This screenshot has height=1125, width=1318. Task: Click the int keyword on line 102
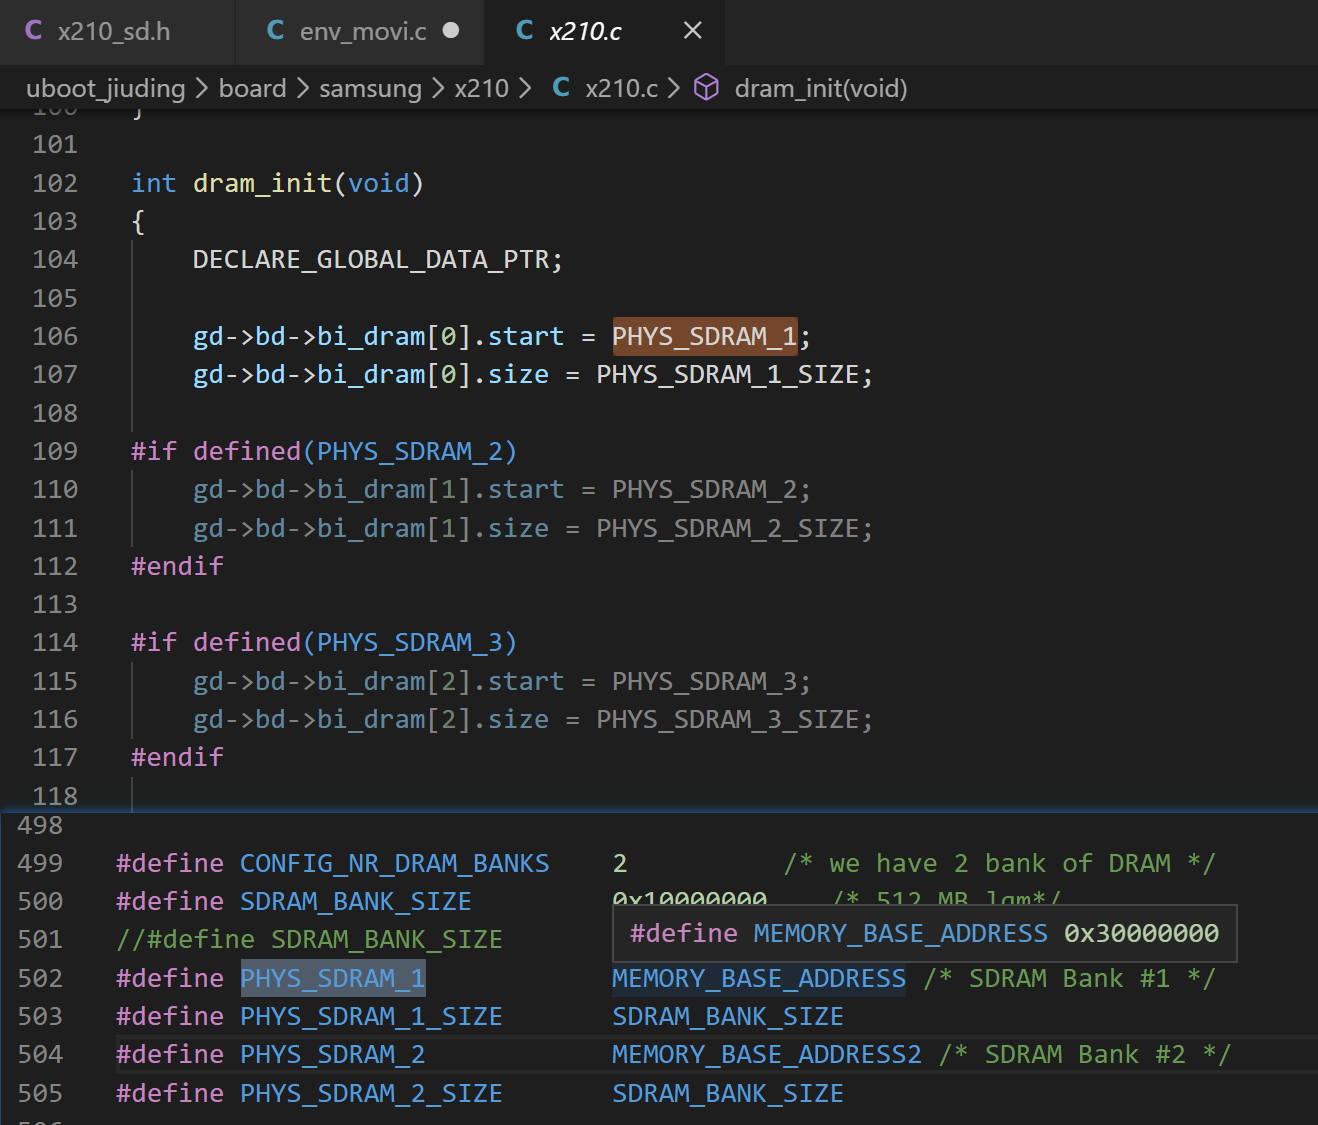[154, 183]
